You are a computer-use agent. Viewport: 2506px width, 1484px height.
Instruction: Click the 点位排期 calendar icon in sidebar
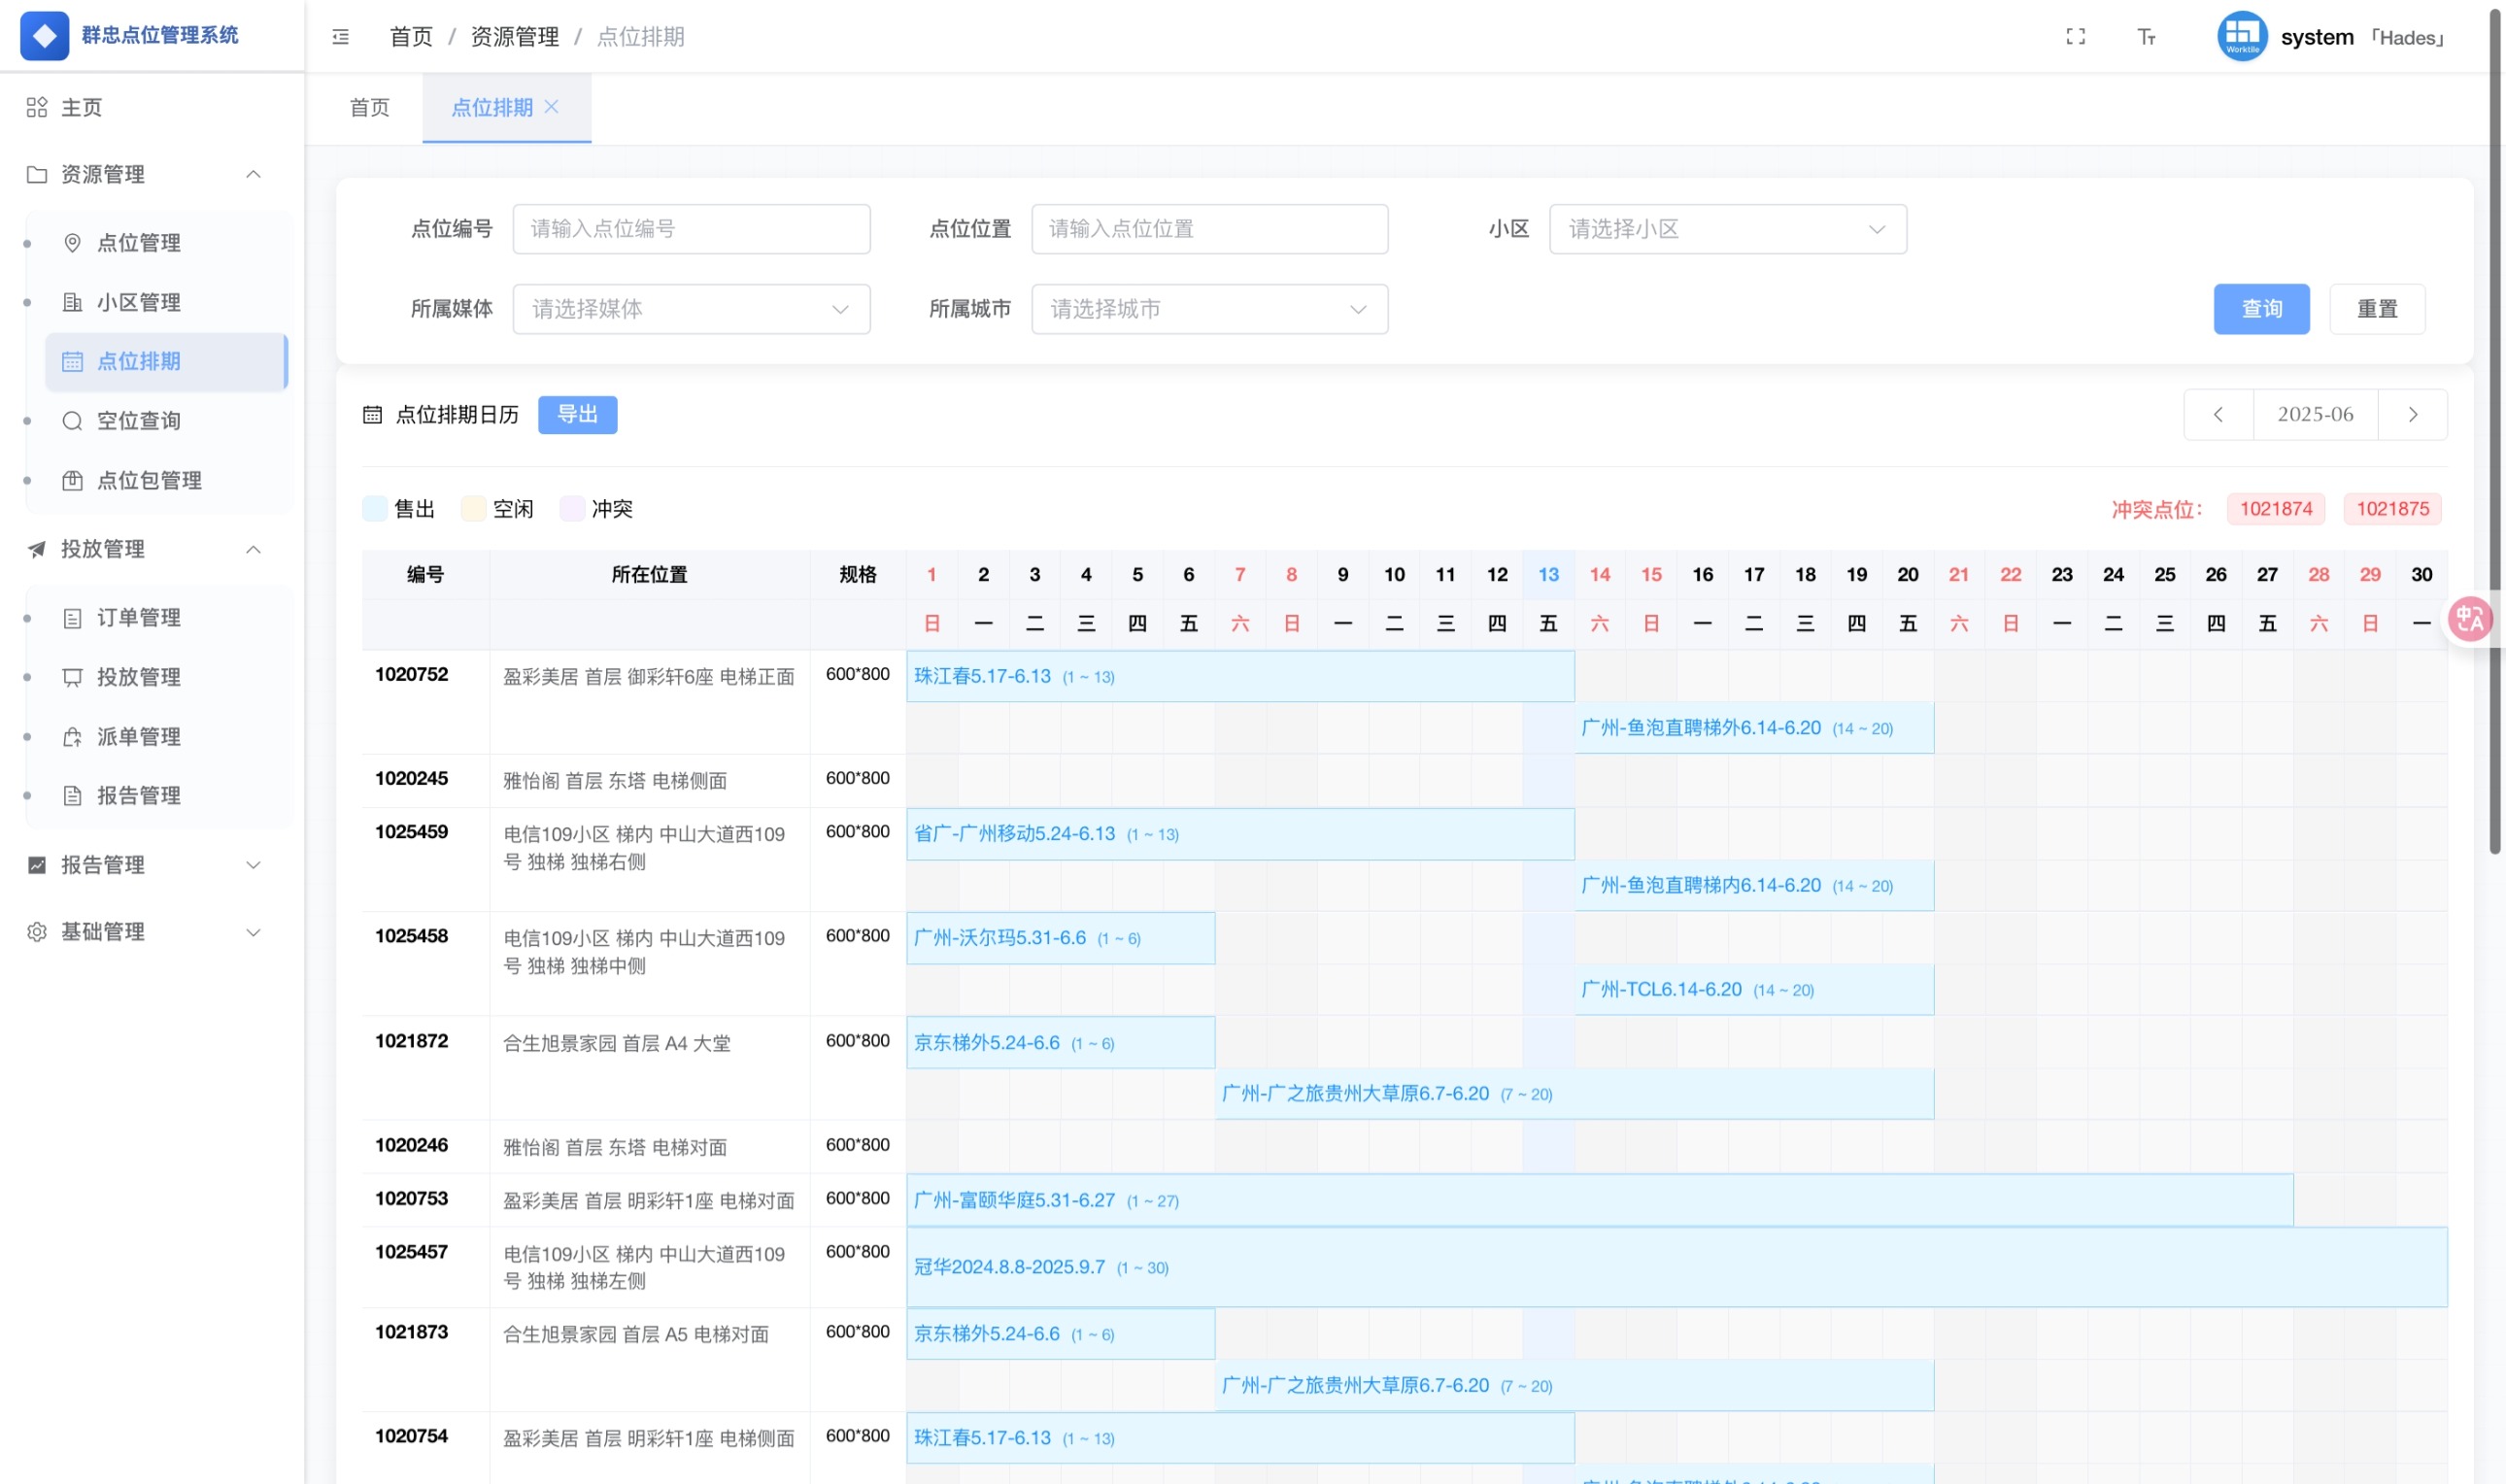click(x=71, y=361)
